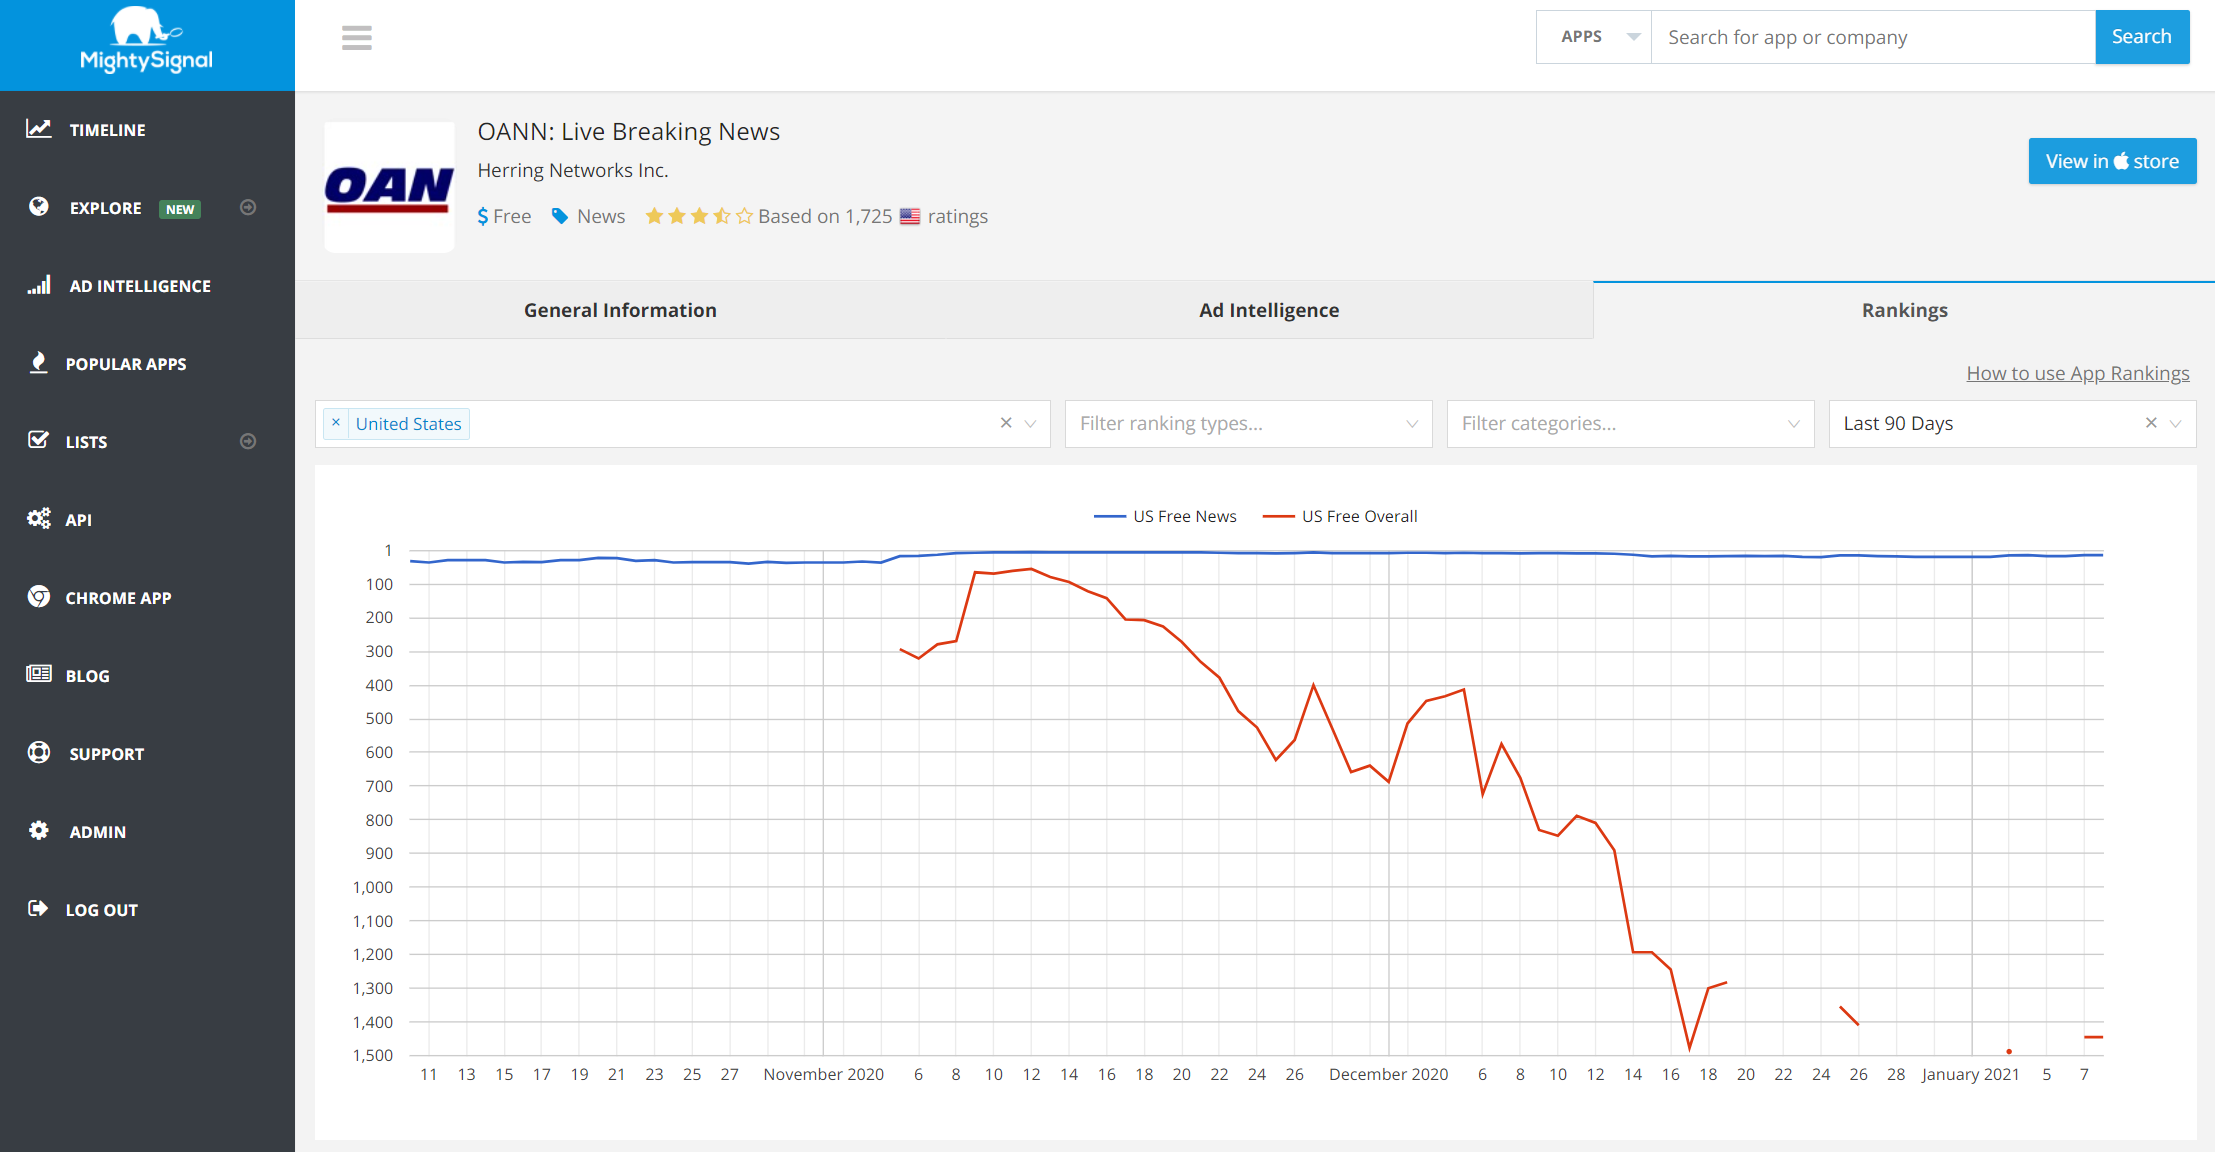This screenshot has width=2215, height=1152.
Task: Click View in Apple store button
Action: point(2112,161)
